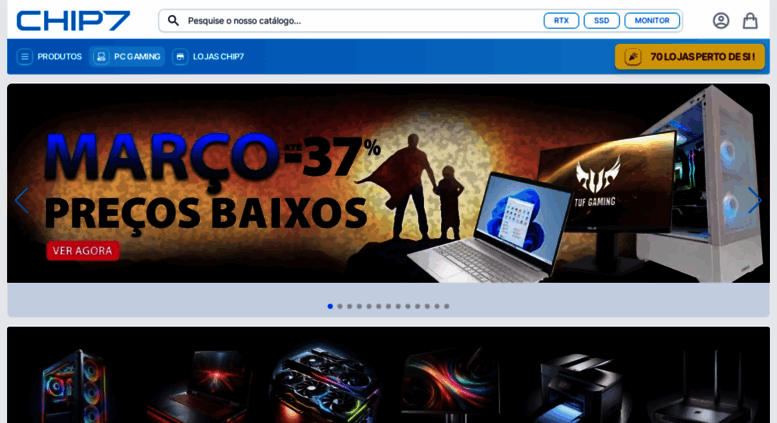Click the VER AGORA button
This screenshot has width=777, height=423.
(x=83, y=251)
